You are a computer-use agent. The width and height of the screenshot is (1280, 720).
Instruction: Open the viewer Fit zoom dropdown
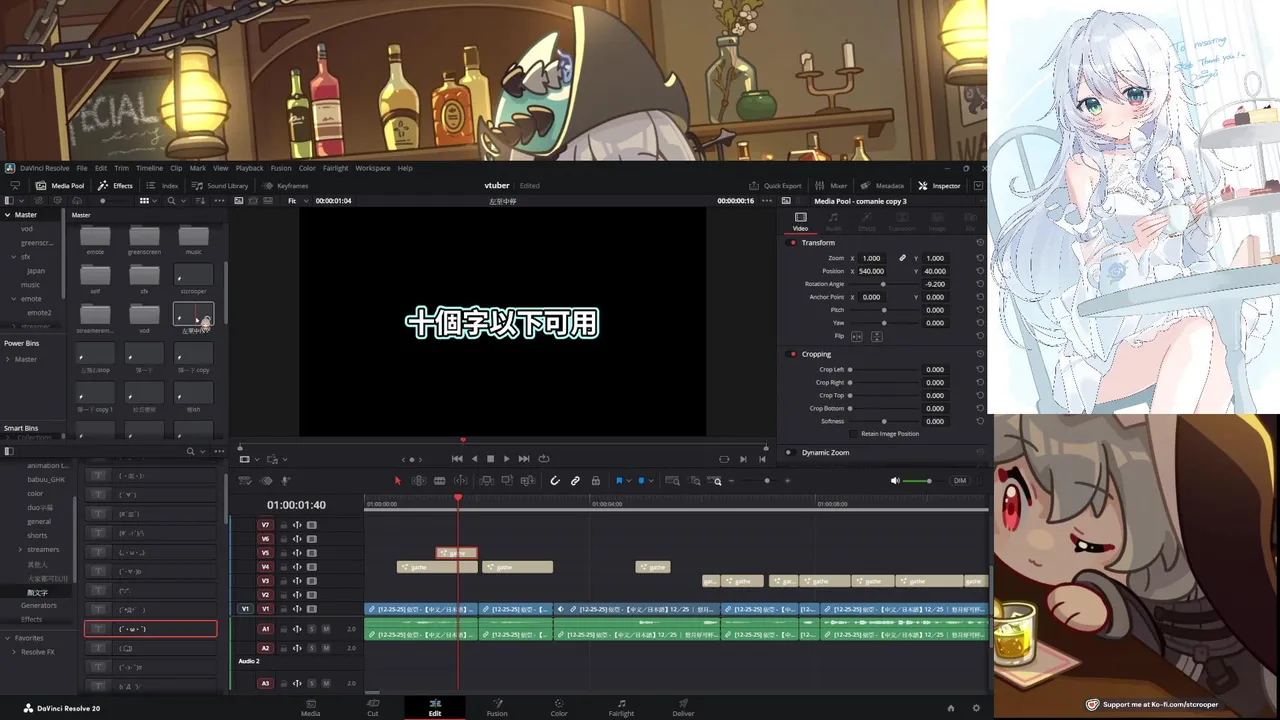click(297, 201)
